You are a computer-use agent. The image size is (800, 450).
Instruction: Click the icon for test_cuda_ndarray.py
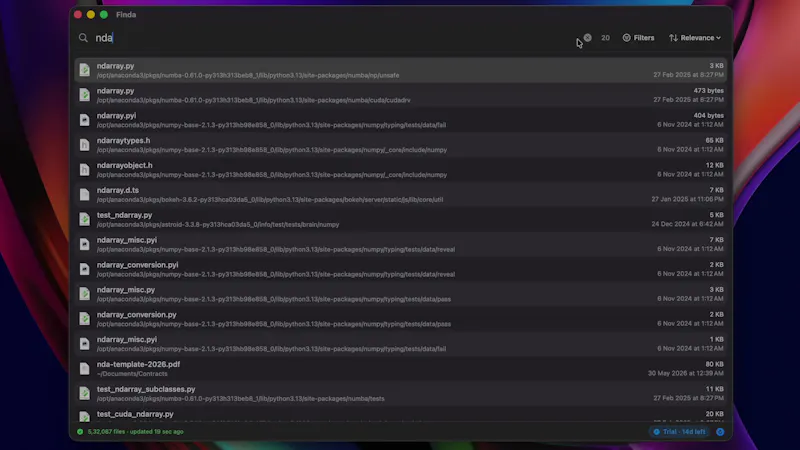click(x=85, y=416)
